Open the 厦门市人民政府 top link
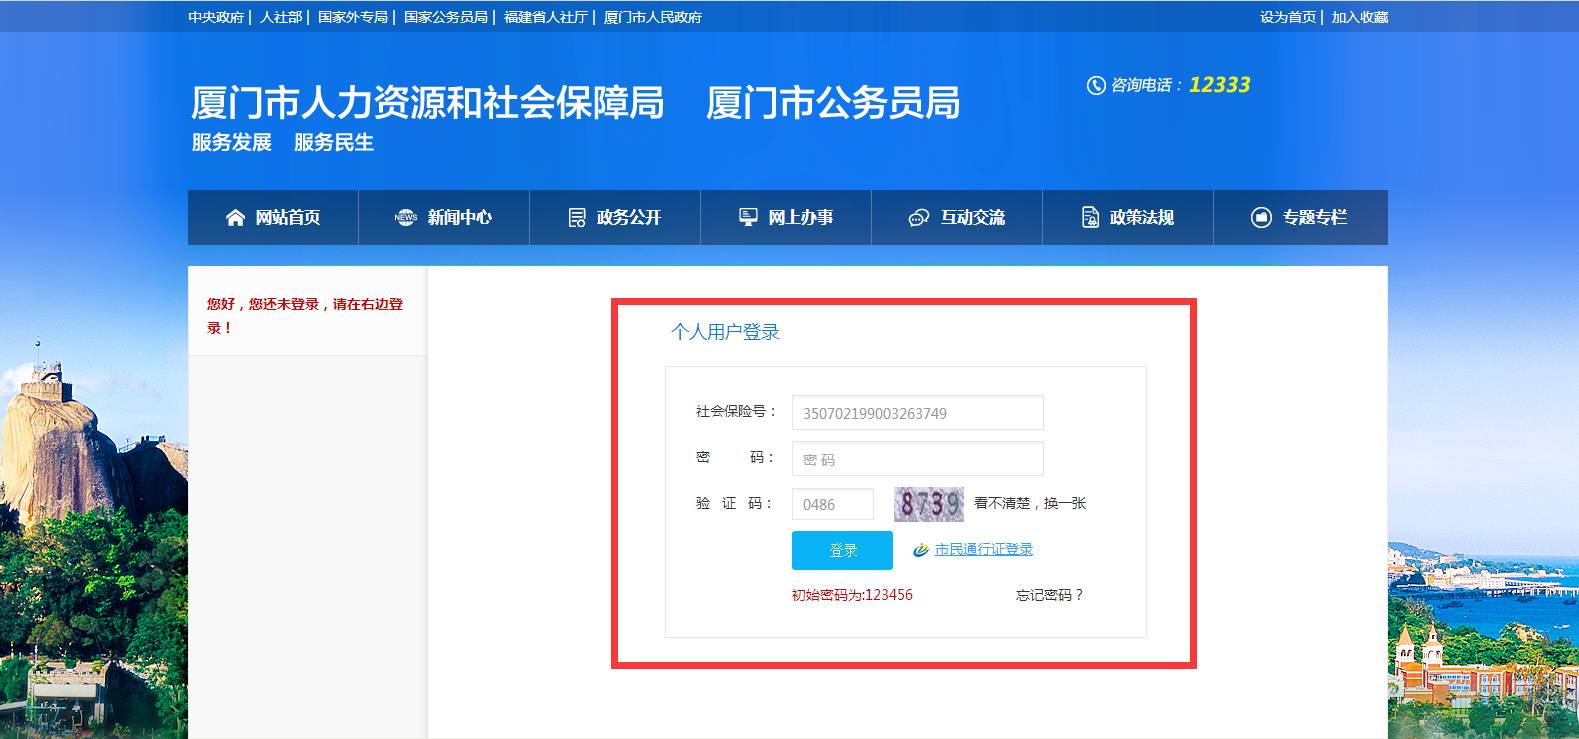This screenshot has width=1579, height=739. pos(653,17)
